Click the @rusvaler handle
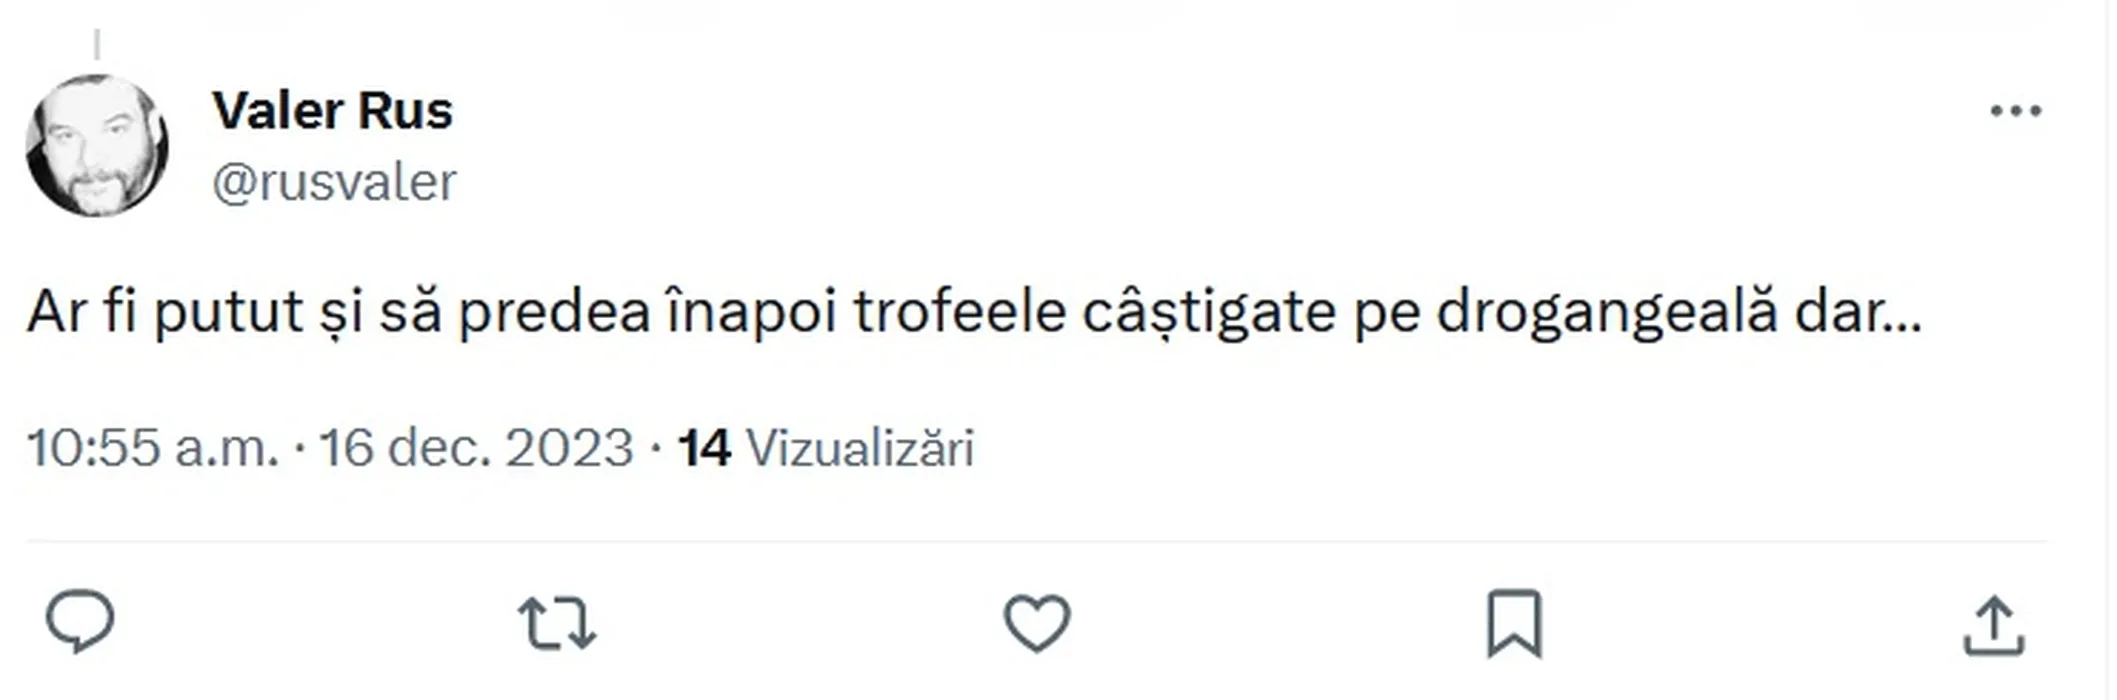 (334, 183)
